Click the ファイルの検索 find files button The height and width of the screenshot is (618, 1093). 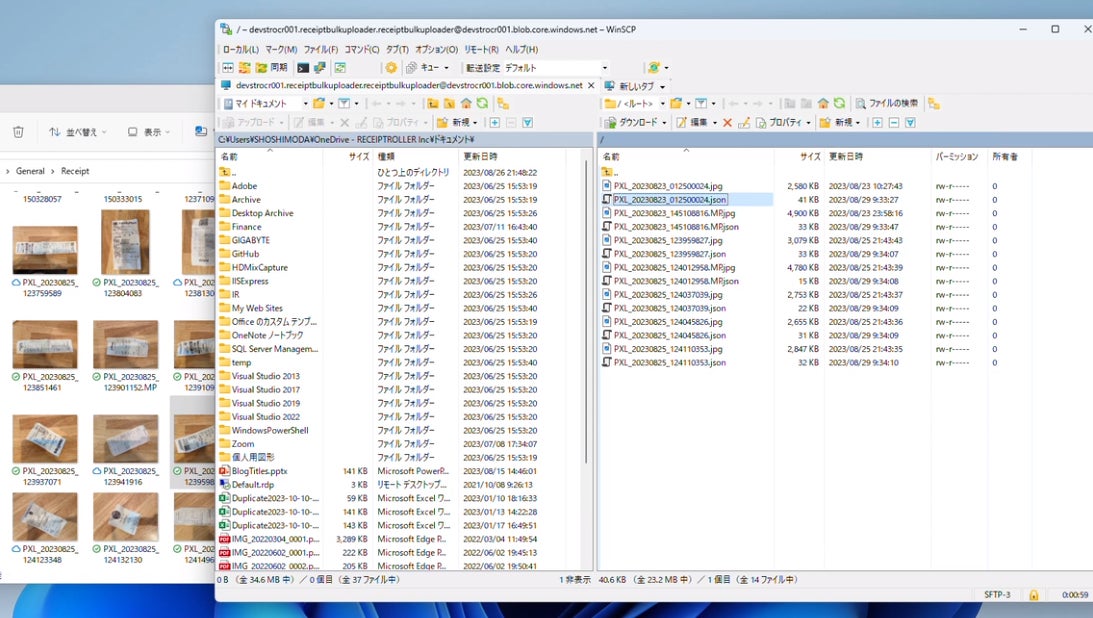pyautogui.click(x=885, y=103)
